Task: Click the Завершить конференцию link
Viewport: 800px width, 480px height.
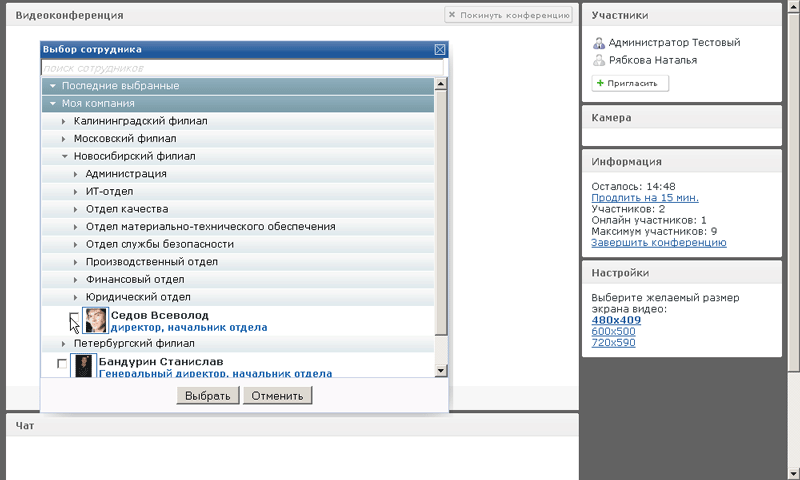Action: coord(659,243)
